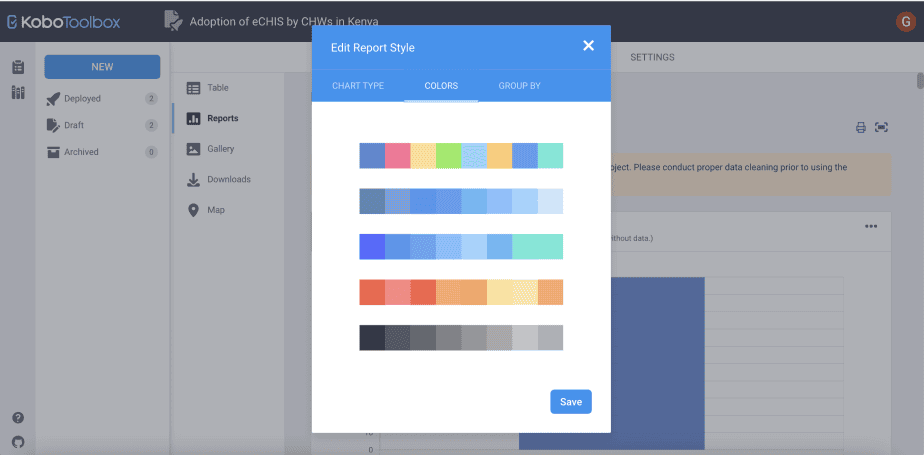The image size is (924, 455).
Task: Click the page vertical scrollbar thumb
Action: [920, 80]
